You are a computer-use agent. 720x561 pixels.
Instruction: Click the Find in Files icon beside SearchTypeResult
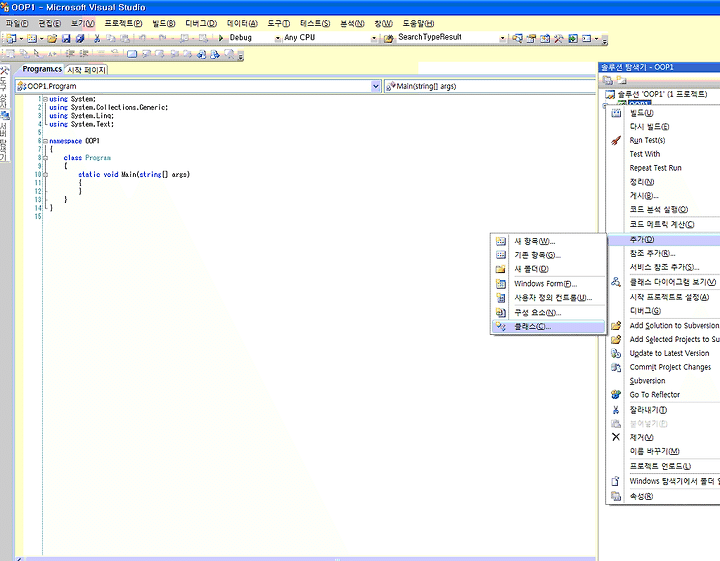[389, 39]
